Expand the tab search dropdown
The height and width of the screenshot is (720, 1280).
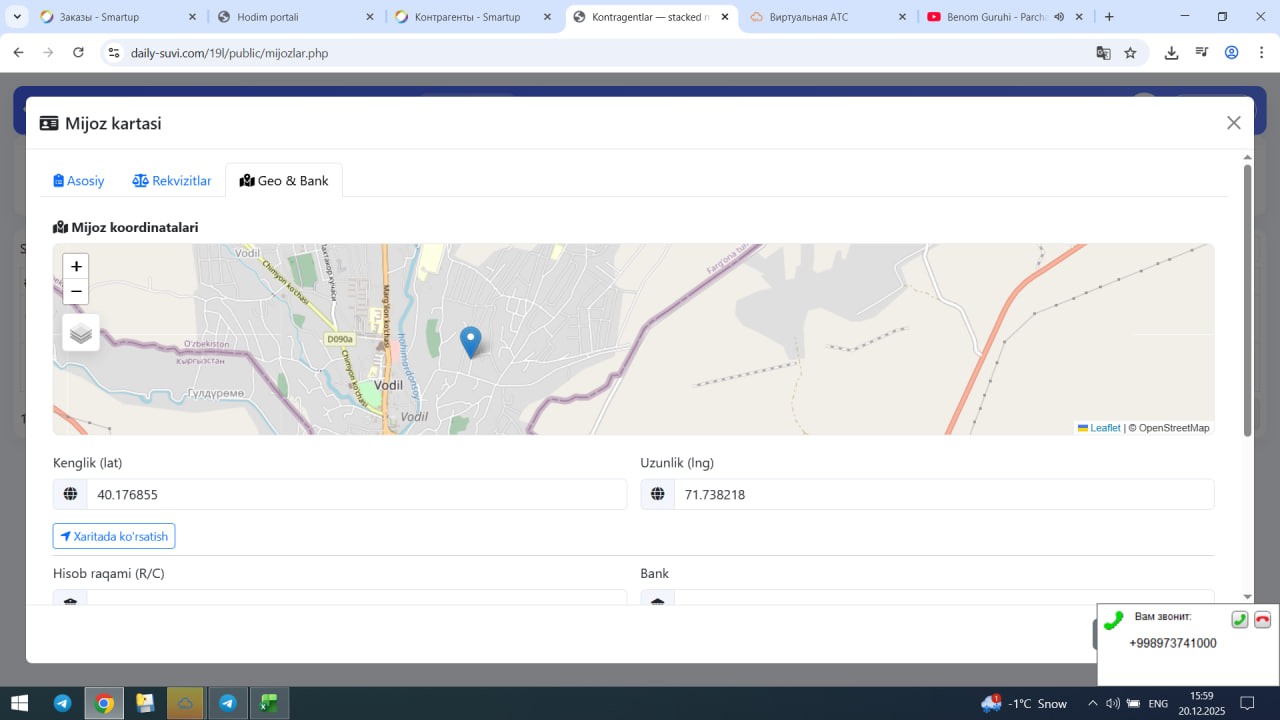17,17
